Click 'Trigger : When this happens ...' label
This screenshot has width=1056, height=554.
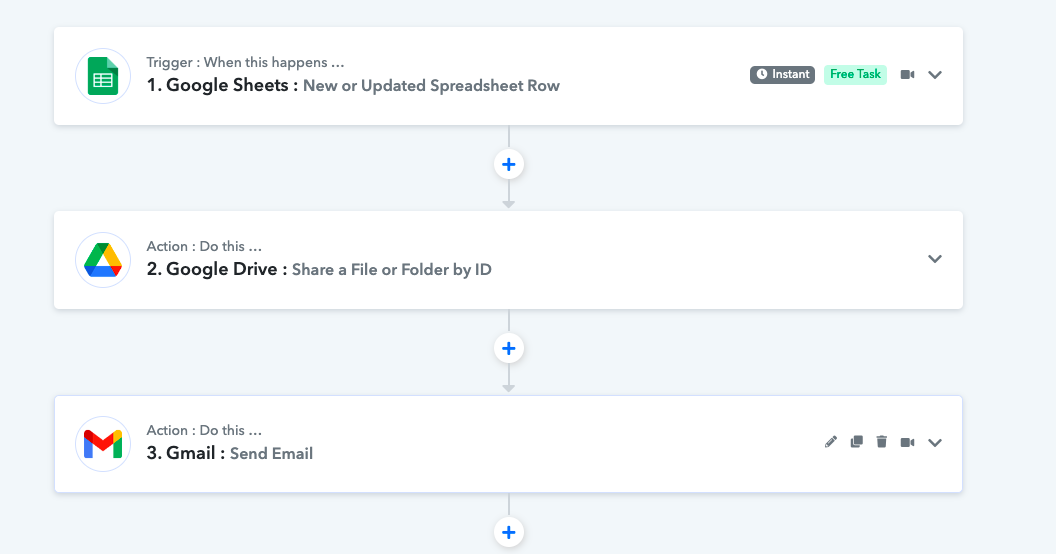tap(245, 63)
